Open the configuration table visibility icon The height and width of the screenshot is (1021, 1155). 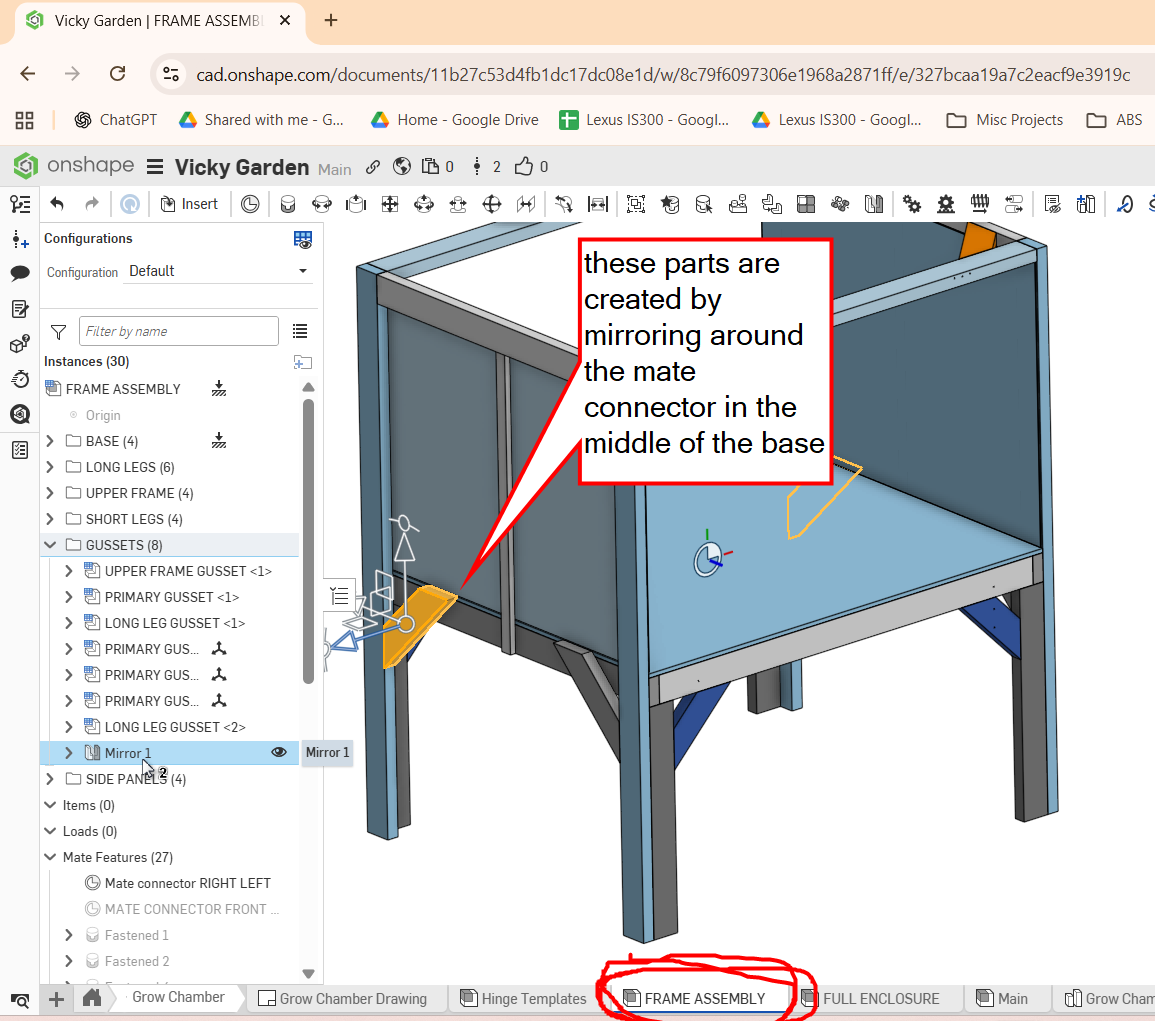302,239
